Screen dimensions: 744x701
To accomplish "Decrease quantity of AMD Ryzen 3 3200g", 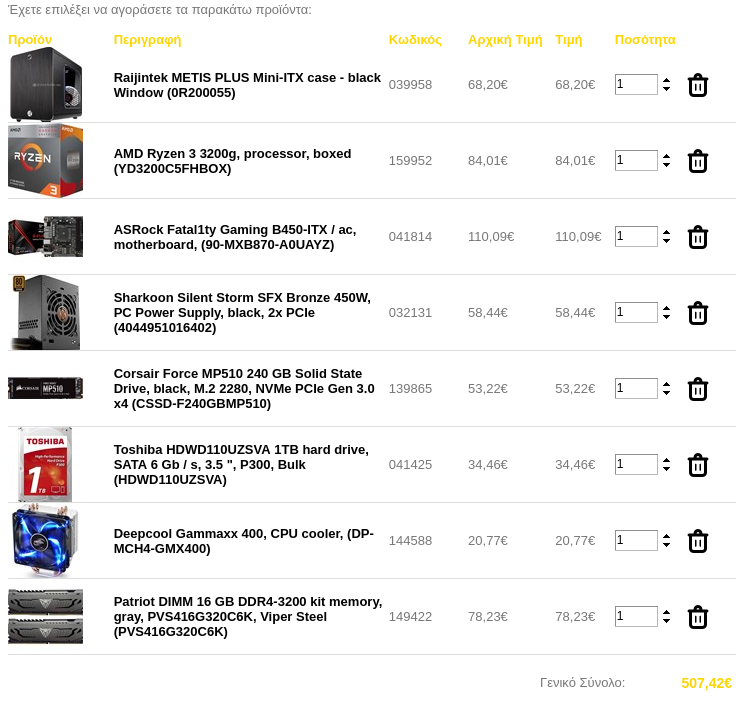I will click(x=666, y=165).
